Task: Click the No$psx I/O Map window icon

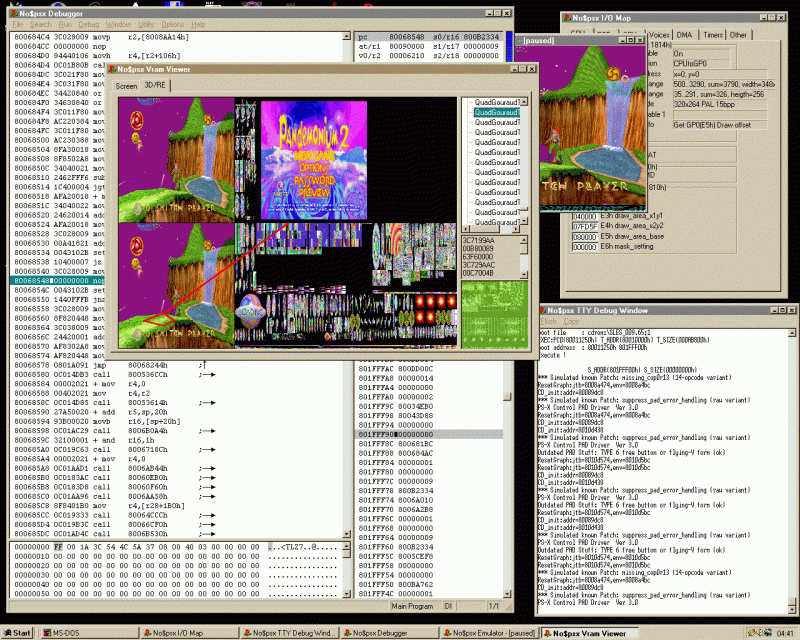Action: click(x=565, y=17)
